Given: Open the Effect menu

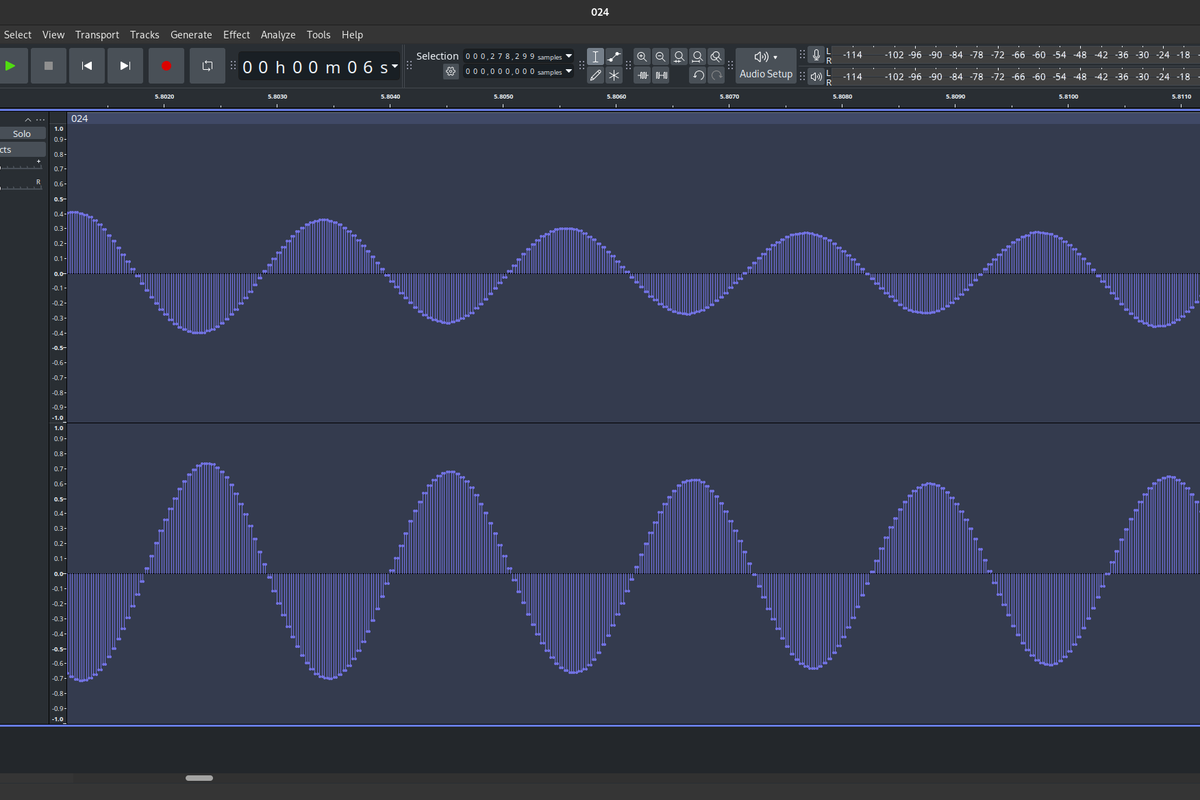Looking at the screenshot, I should point(236,34).
